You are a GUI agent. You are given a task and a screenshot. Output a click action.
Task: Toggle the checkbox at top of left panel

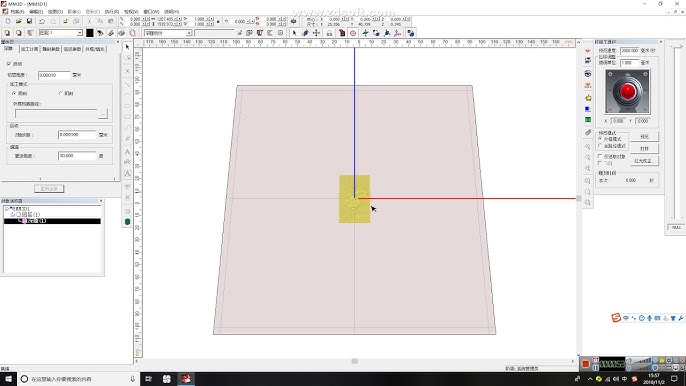pos(9,64)
